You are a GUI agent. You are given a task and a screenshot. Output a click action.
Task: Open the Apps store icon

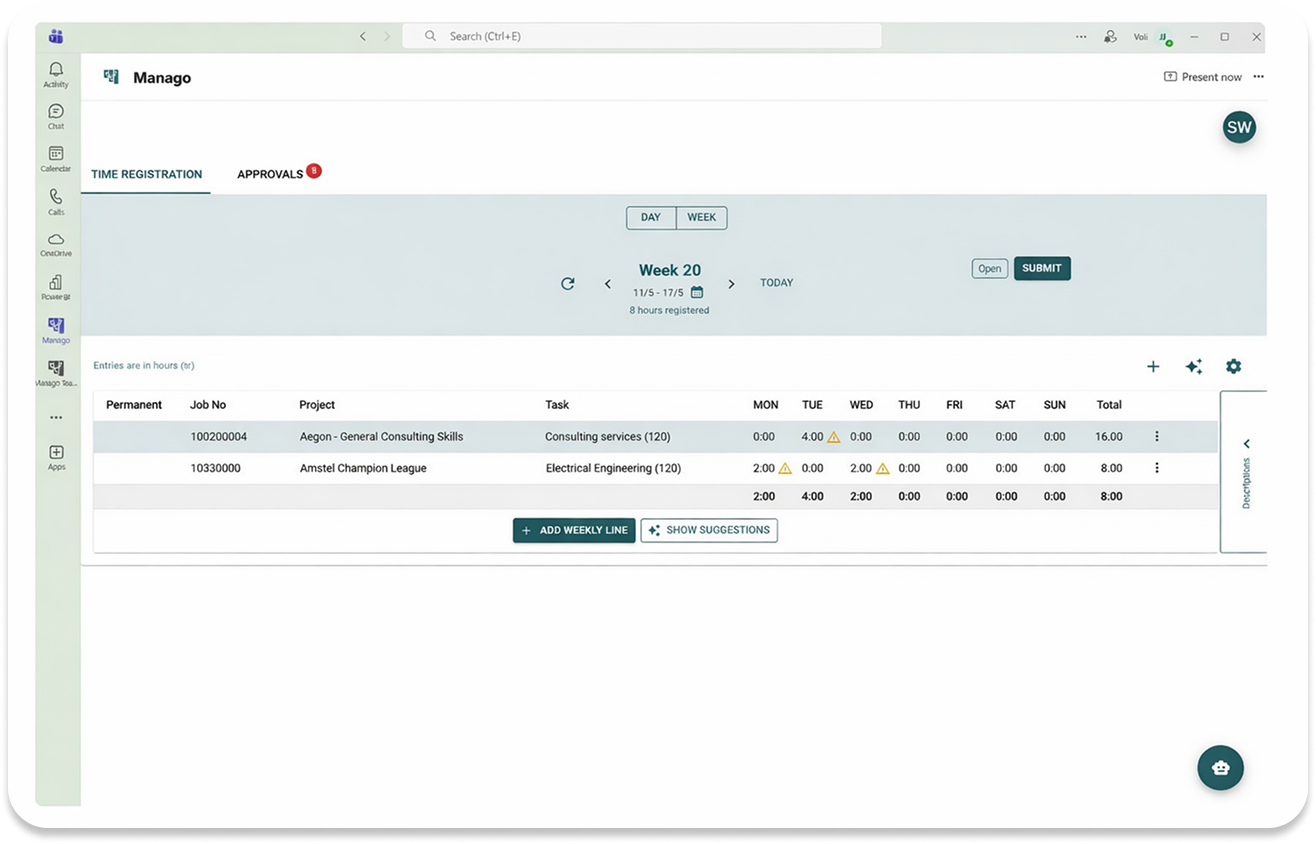point(56,458)
